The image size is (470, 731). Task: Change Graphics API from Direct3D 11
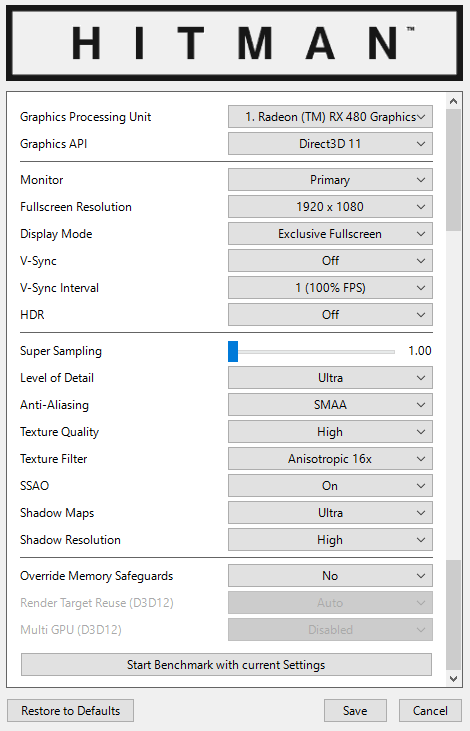(330, 144)
